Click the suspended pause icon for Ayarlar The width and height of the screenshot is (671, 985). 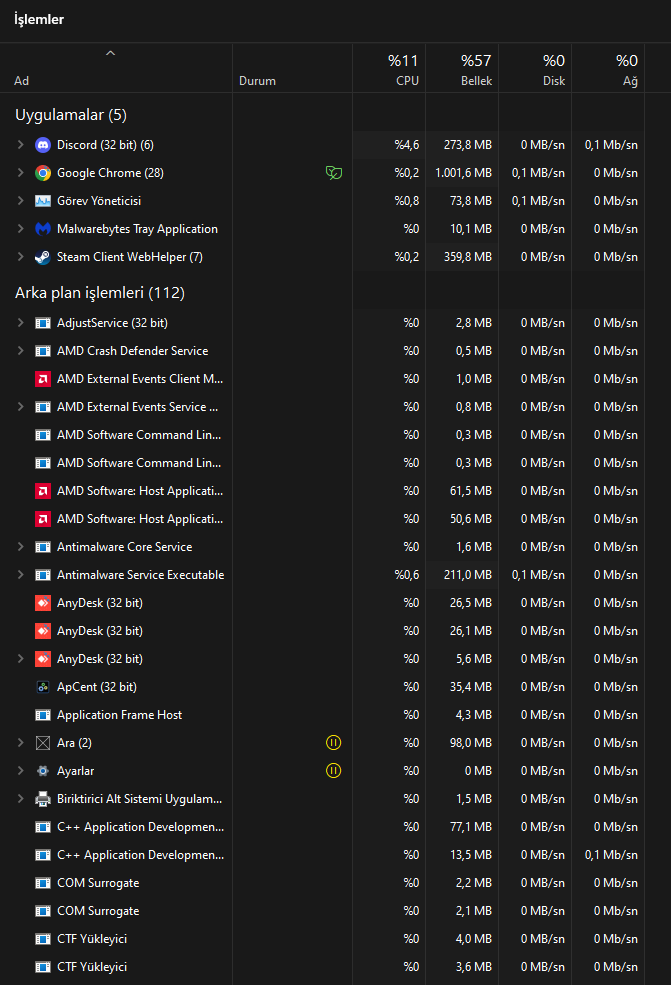334,771
